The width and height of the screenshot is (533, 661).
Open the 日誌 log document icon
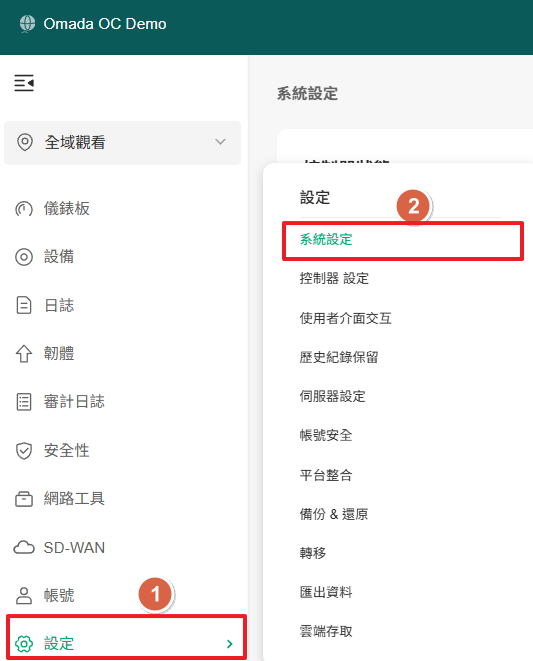click(x=24, y=305)
